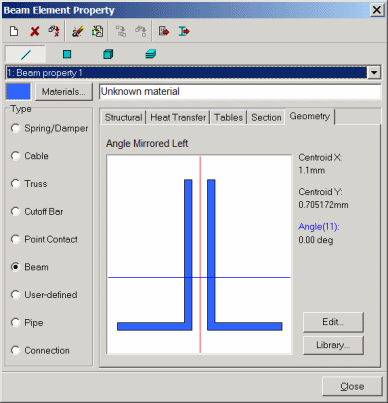Open the section Library...

333,345
